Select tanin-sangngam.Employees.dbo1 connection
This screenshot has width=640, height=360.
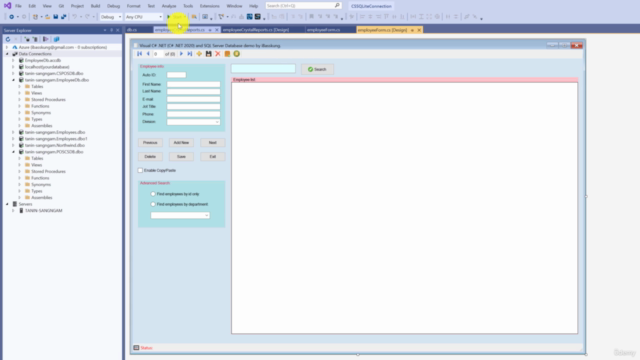56,139
